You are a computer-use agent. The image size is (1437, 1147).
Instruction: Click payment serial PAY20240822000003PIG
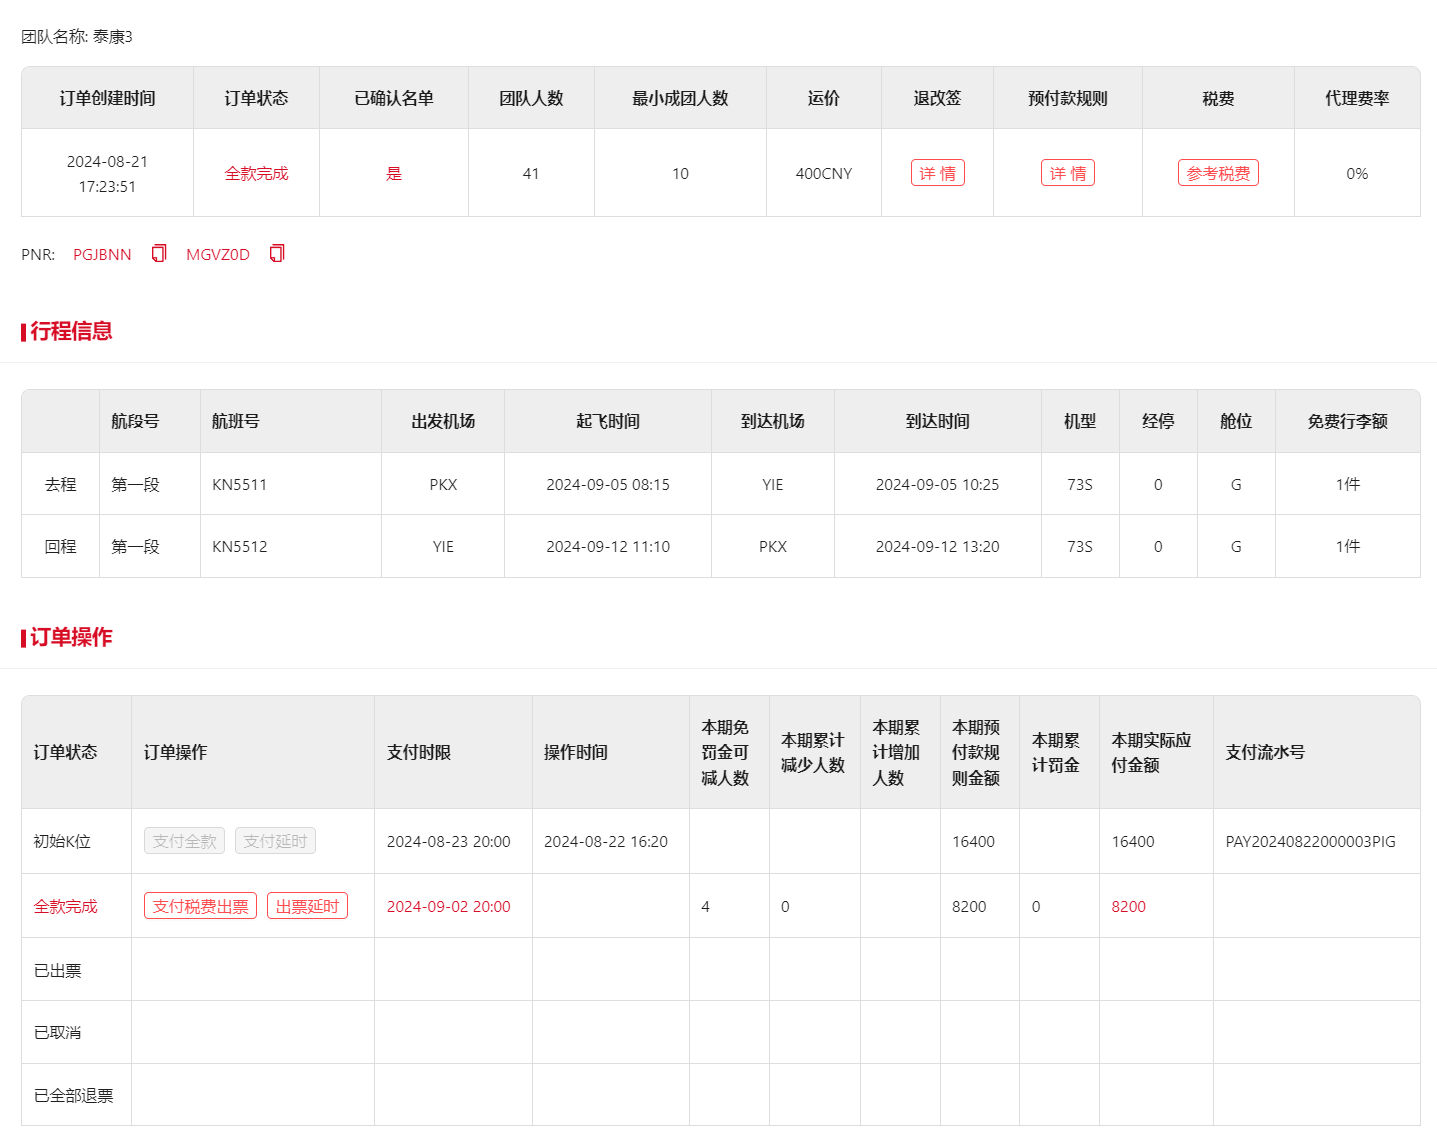tap(1310, 842)
